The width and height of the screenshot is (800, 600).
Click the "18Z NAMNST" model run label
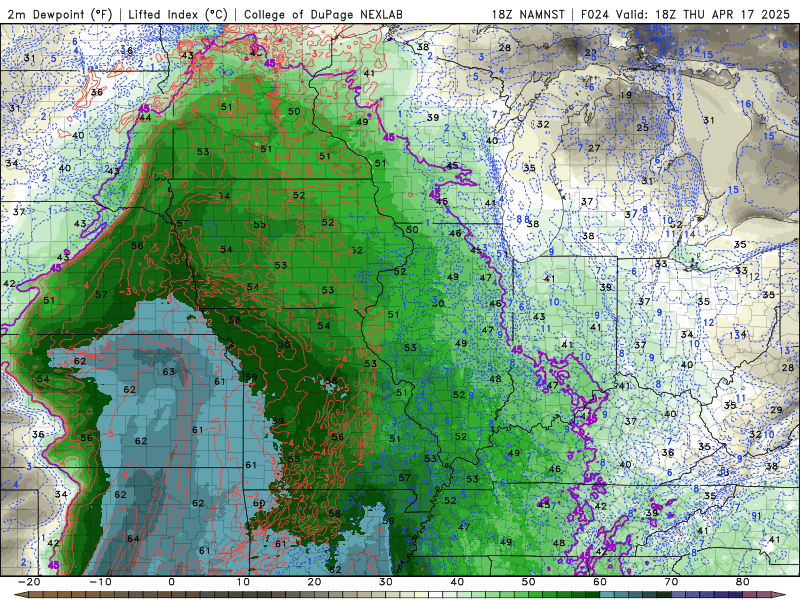click(x=528, y=14)
